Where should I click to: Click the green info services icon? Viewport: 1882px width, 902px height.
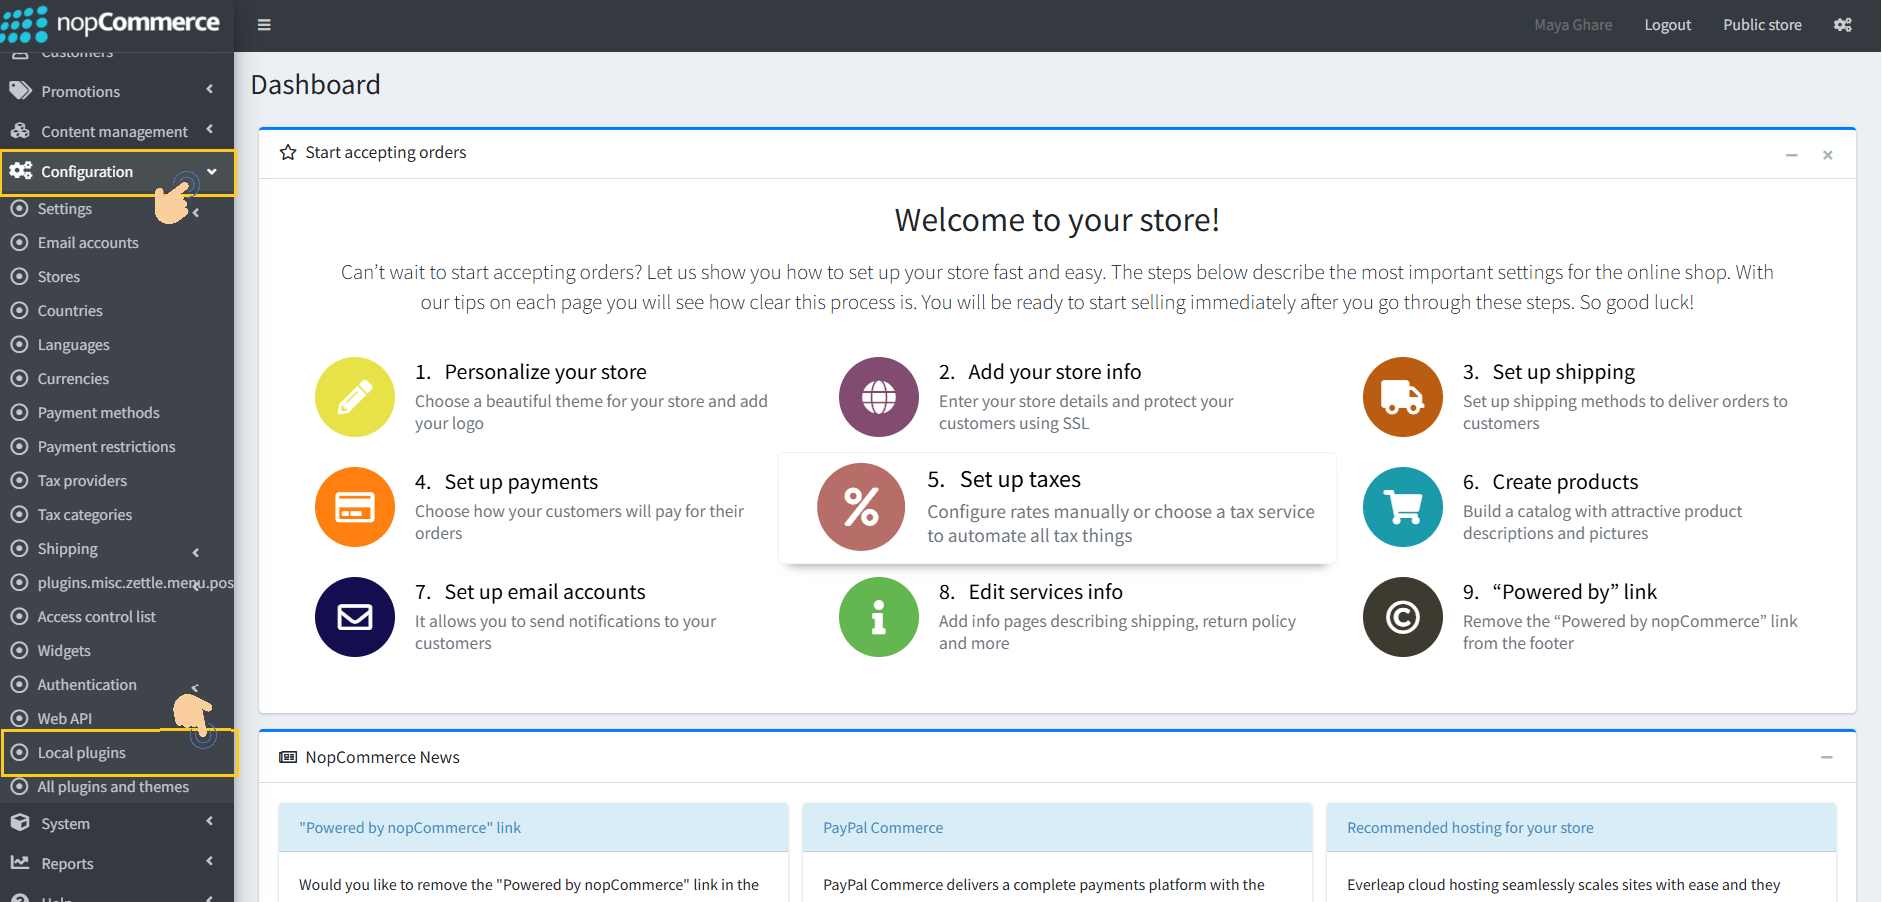(878, 617)
